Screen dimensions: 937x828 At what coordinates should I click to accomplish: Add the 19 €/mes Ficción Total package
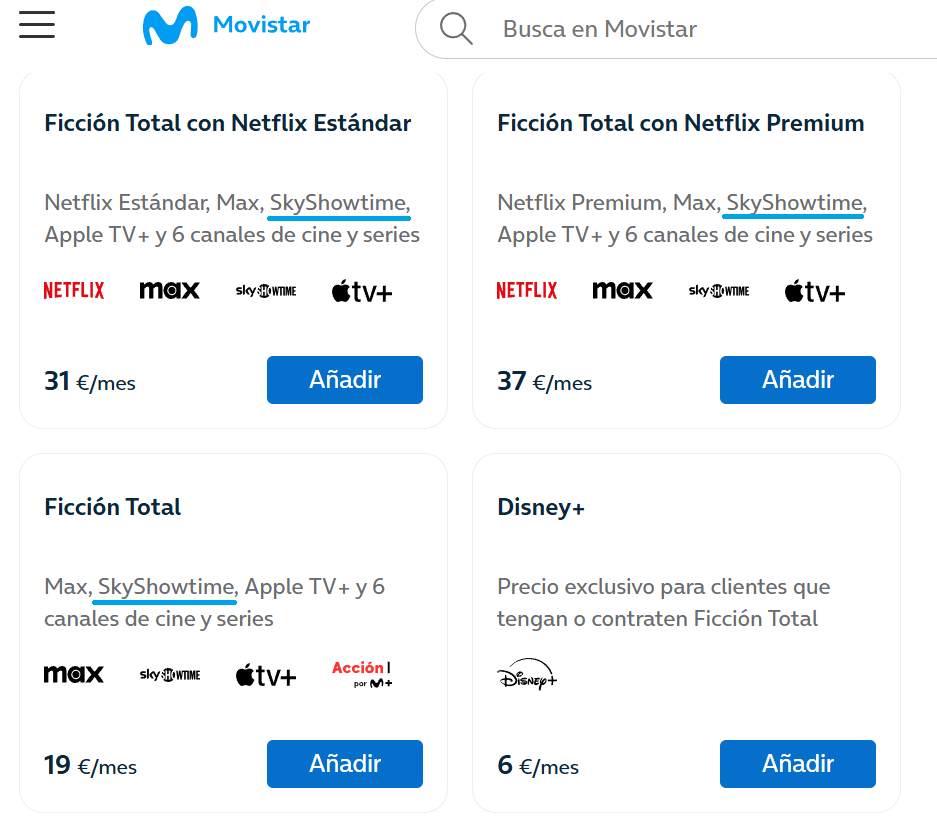(345, 764)
